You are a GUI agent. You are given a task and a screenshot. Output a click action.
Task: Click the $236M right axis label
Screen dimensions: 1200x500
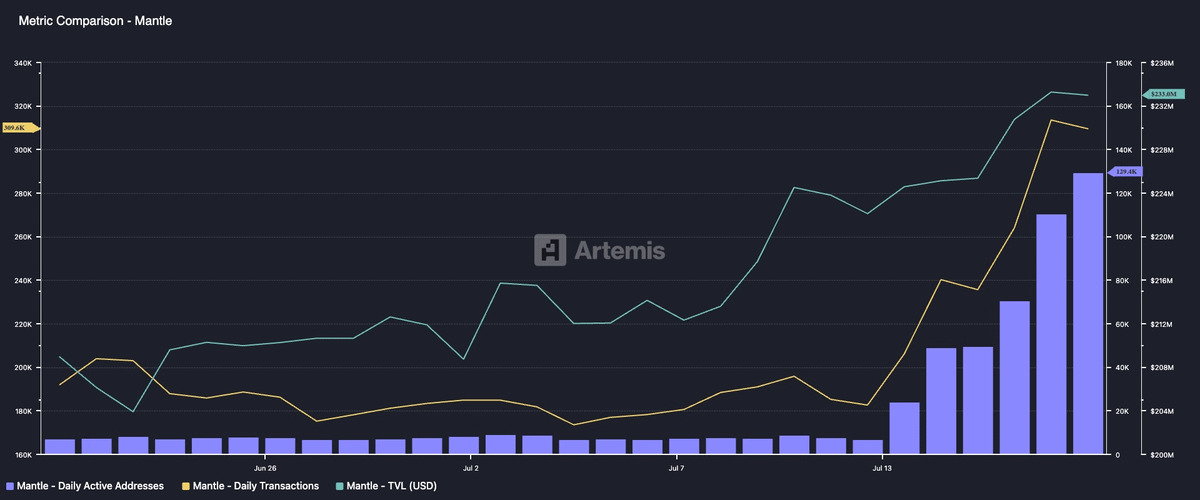1161,63
